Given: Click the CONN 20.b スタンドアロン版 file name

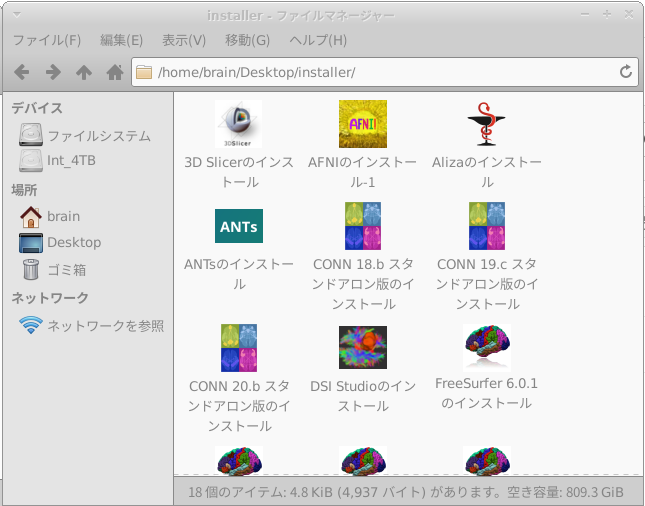Looking at the screenshot, I should point(239,406).
